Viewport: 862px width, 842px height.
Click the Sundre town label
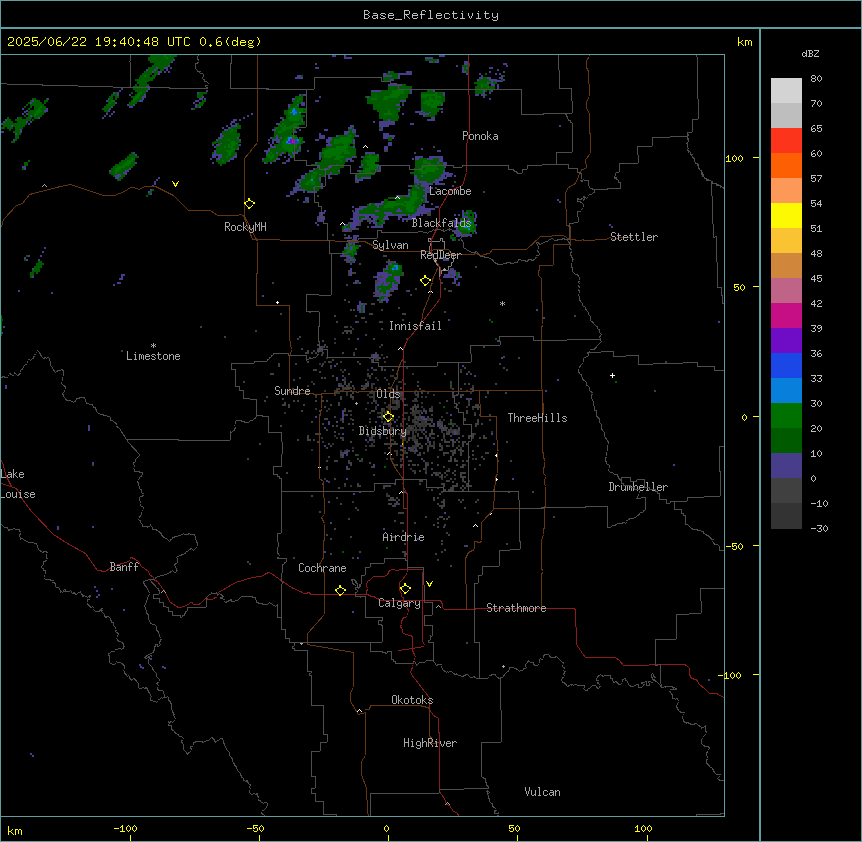tap(292, 391)
